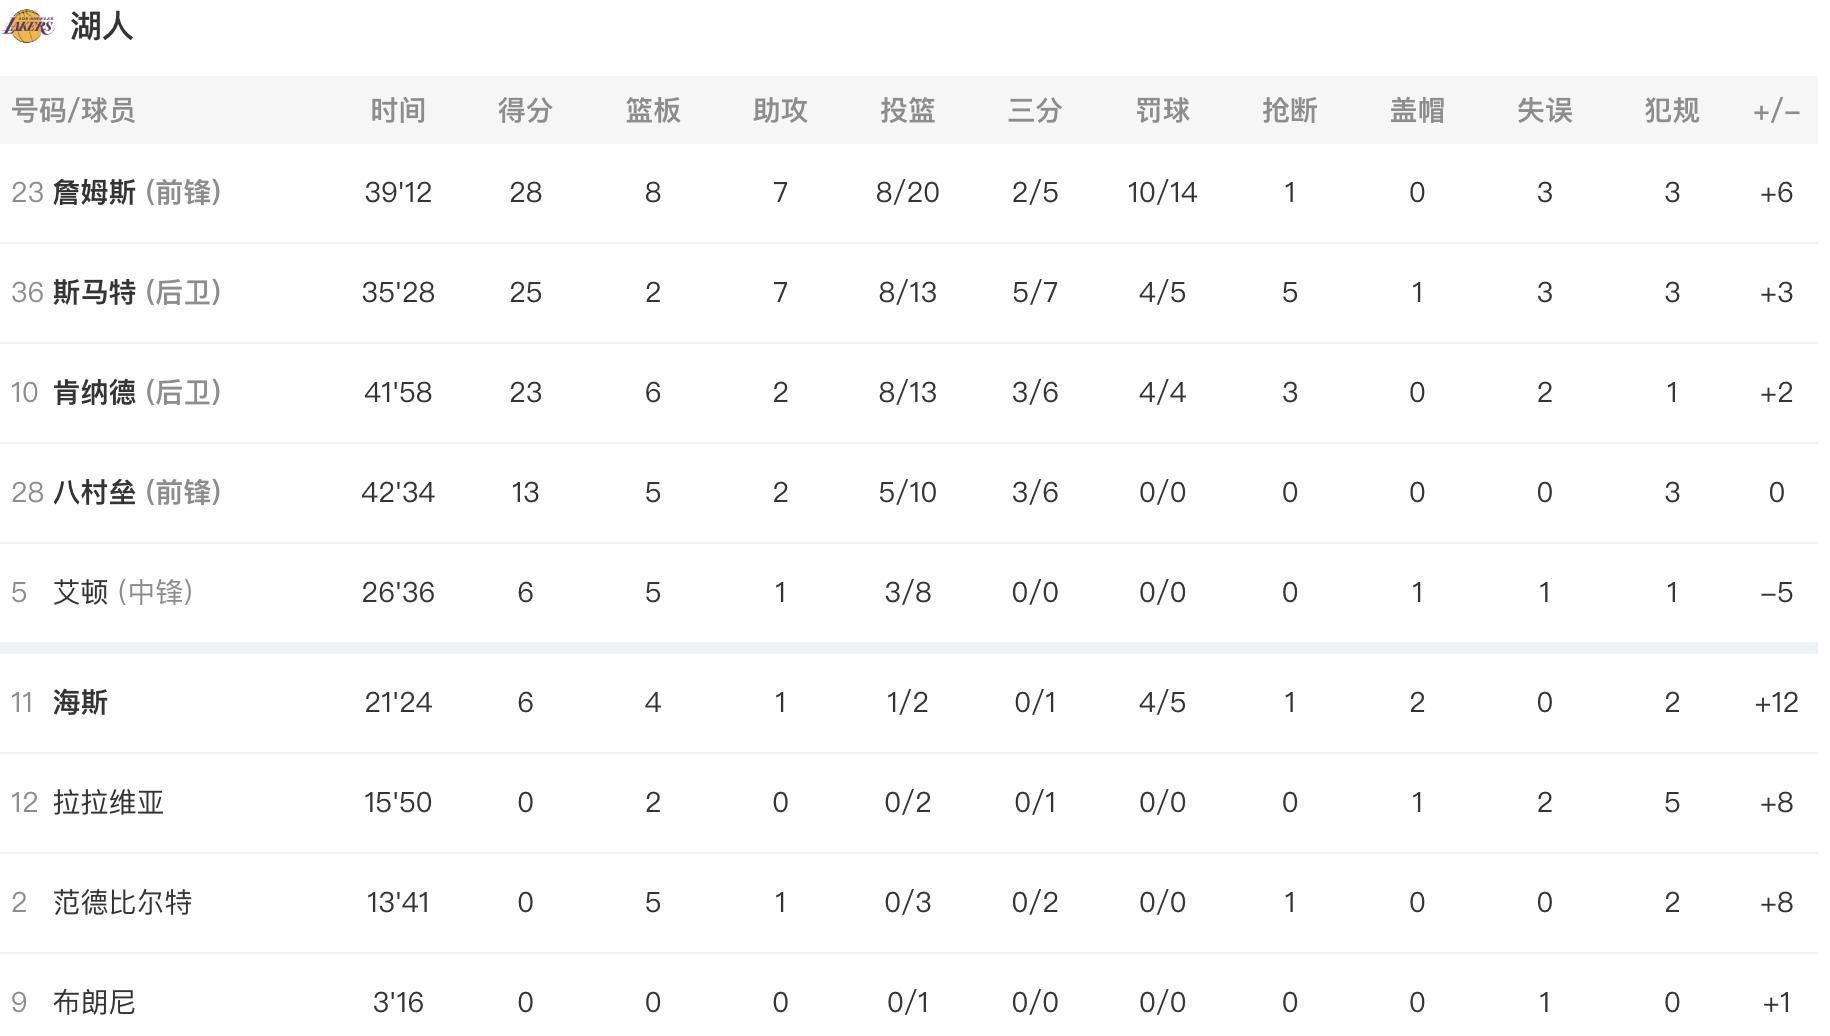
Task: Click player name 肯纳德
Action: pyautogui.click(x=94, y=392)
